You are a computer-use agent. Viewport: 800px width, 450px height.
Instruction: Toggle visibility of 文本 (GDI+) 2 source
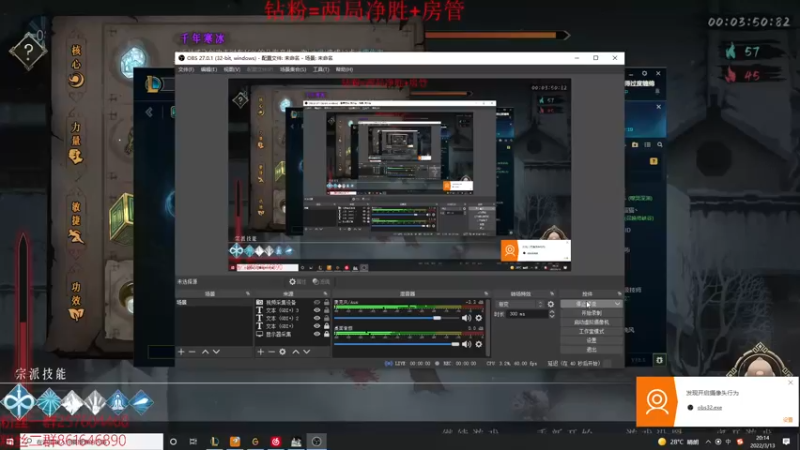click(x=317, y=318)
